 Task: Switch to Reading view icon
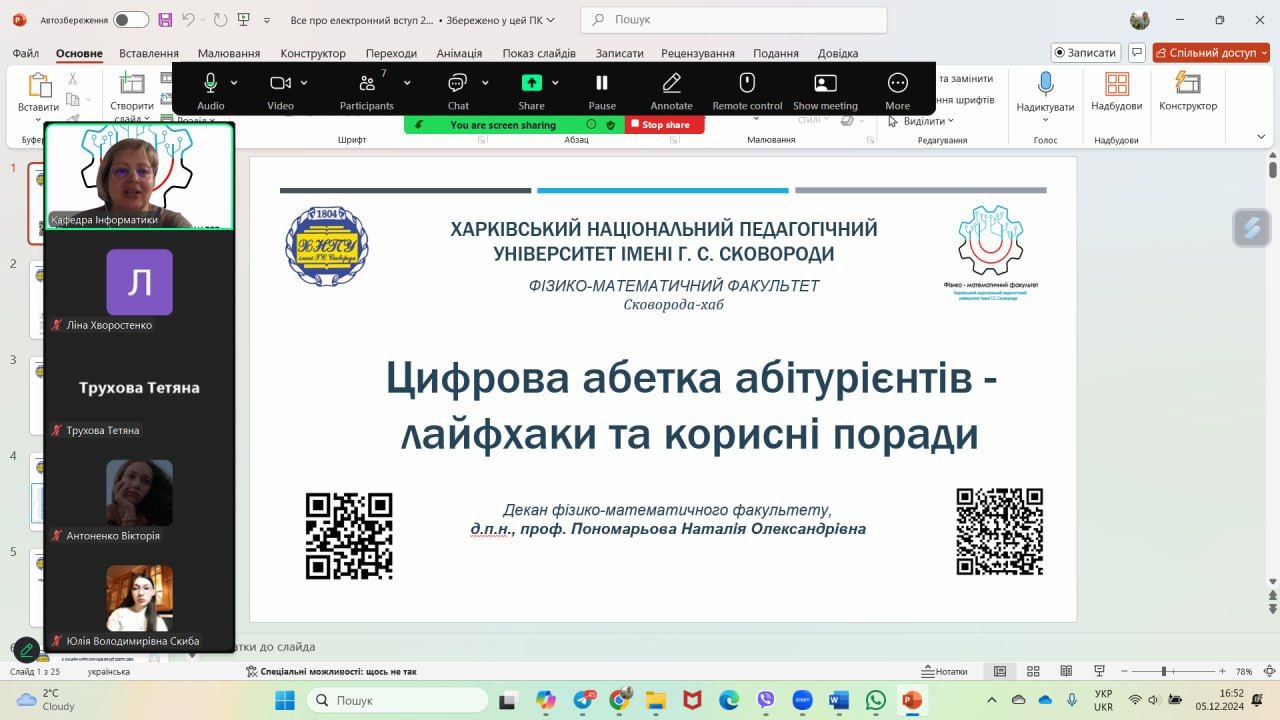click(x=1066, y=671)
